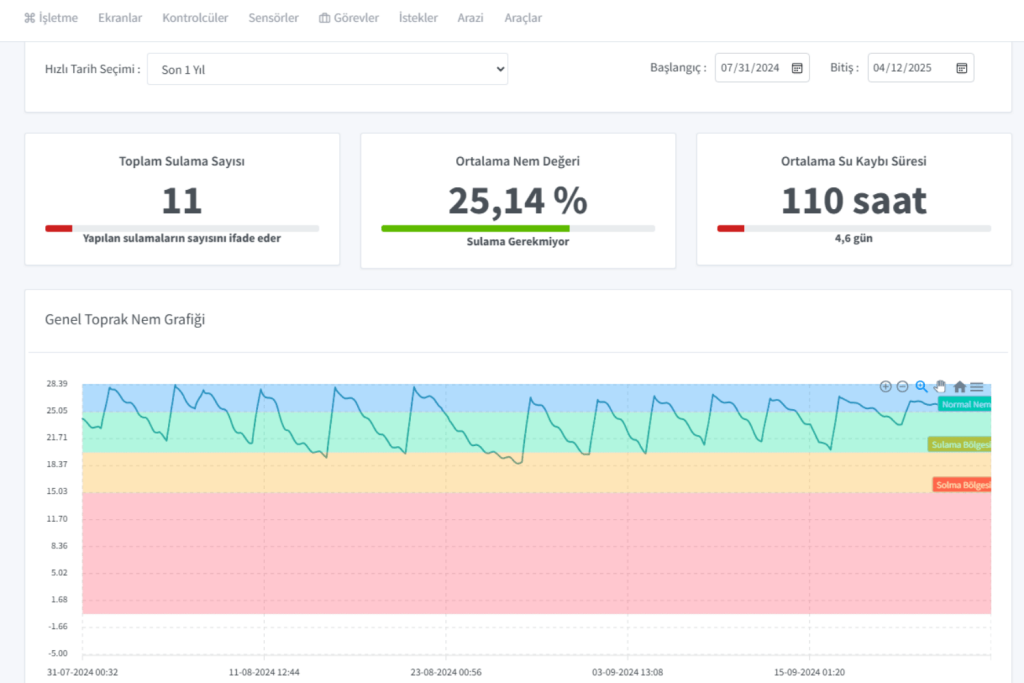This screenshot has height=683, width=1024.
Task: Expand the Hızlı Tarih Seçimi dropdown
Action: pos(327,69)
